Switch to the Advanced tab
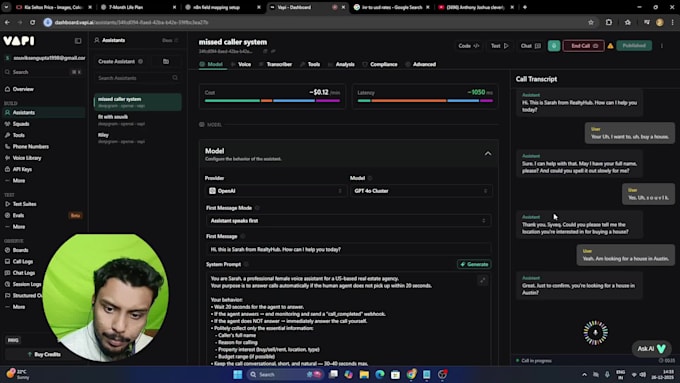The height and width of the screenshot is (383, 680). (x=421, y=64)
